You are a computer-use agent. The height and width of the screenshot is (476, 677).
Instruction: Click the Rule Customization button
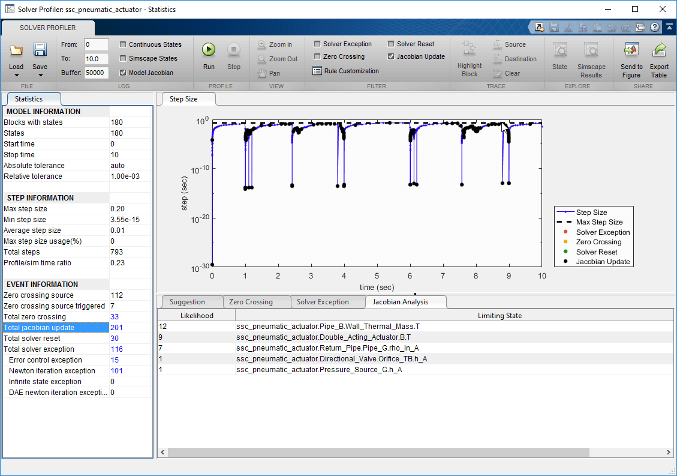click(x=343, y=71)
